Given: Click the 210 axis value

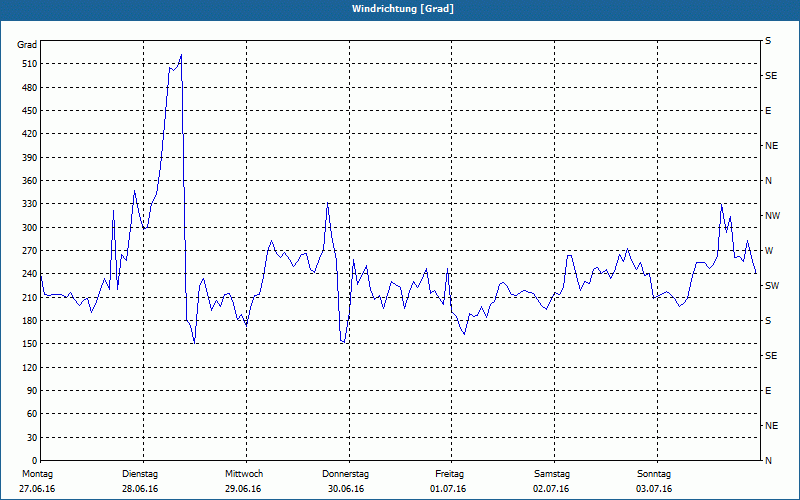Looking at the screenshot, I should pos(30,297).
